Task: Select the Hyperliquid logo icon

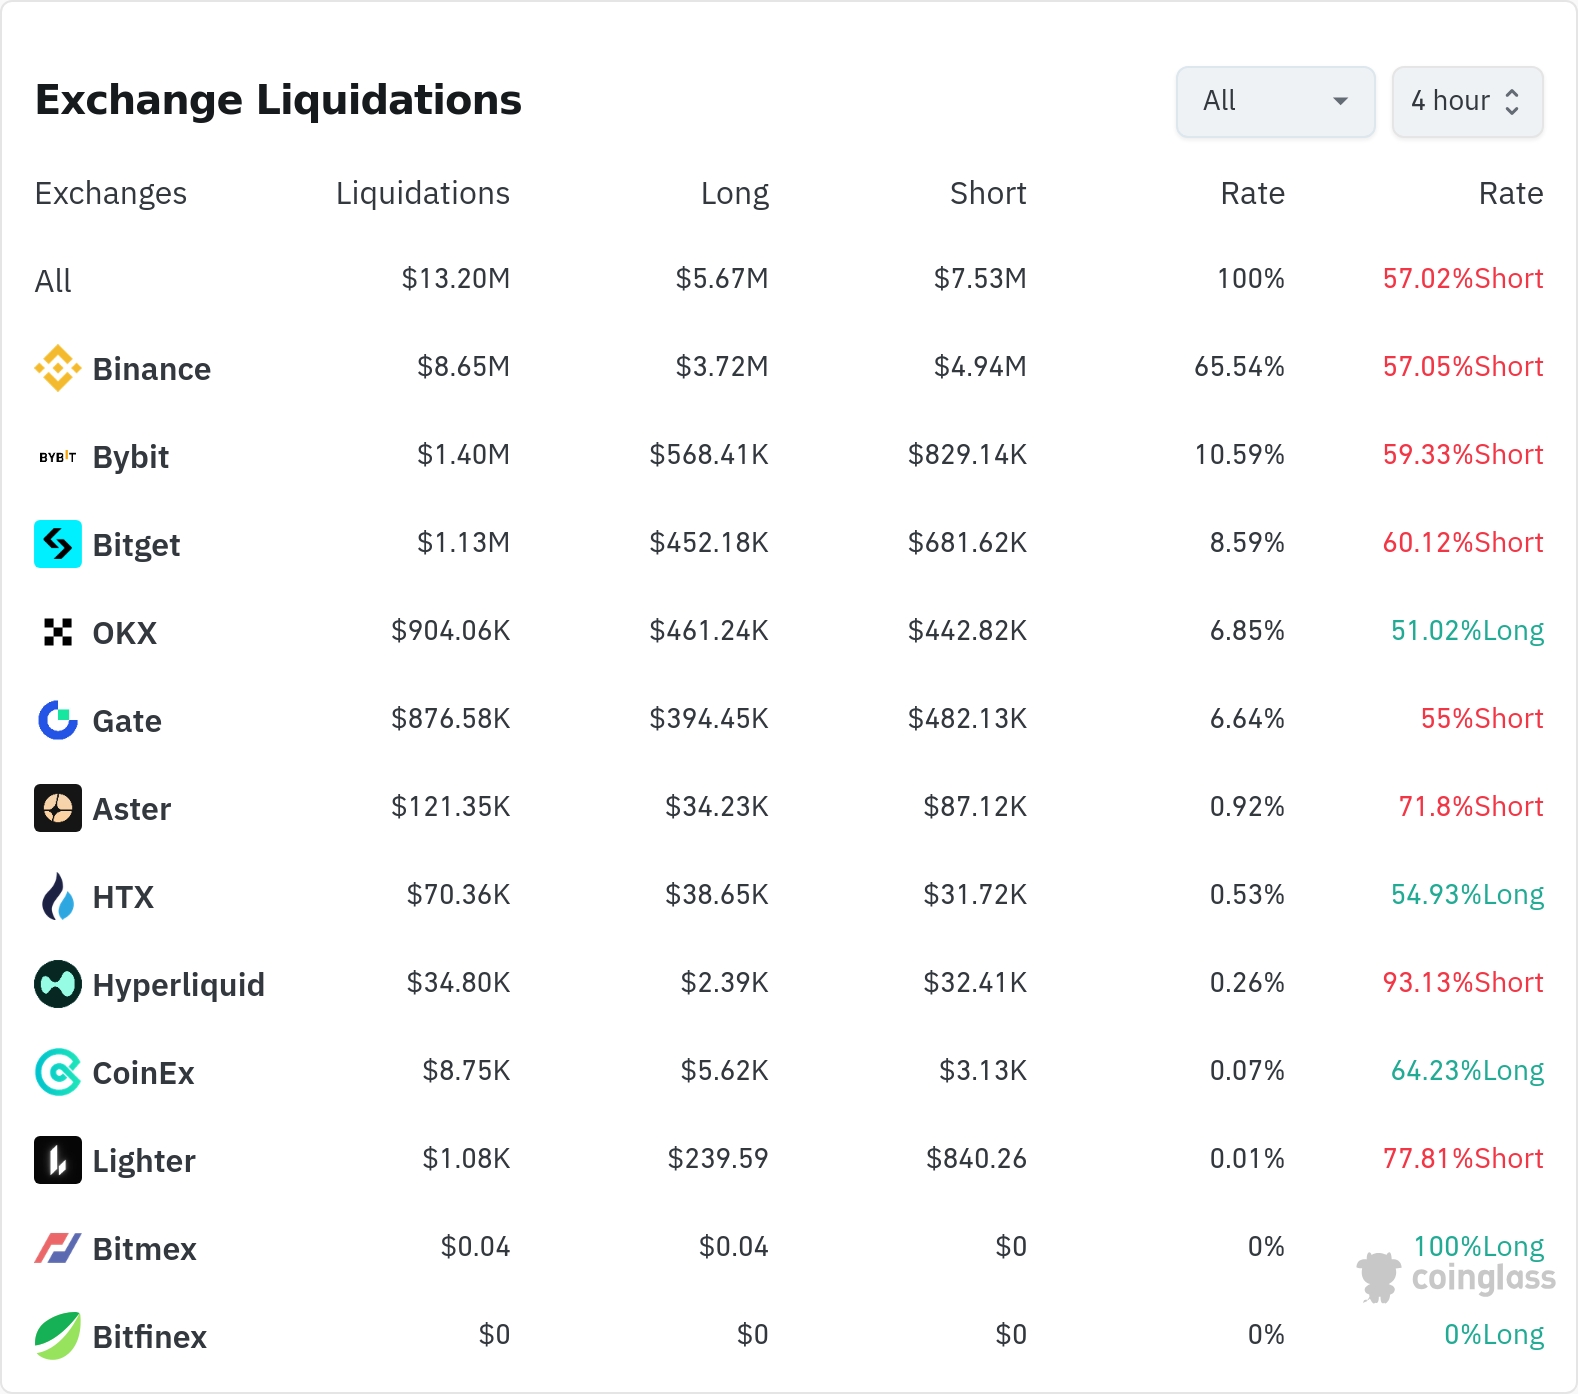Action: pyautogui.click(x=58, y=984)
